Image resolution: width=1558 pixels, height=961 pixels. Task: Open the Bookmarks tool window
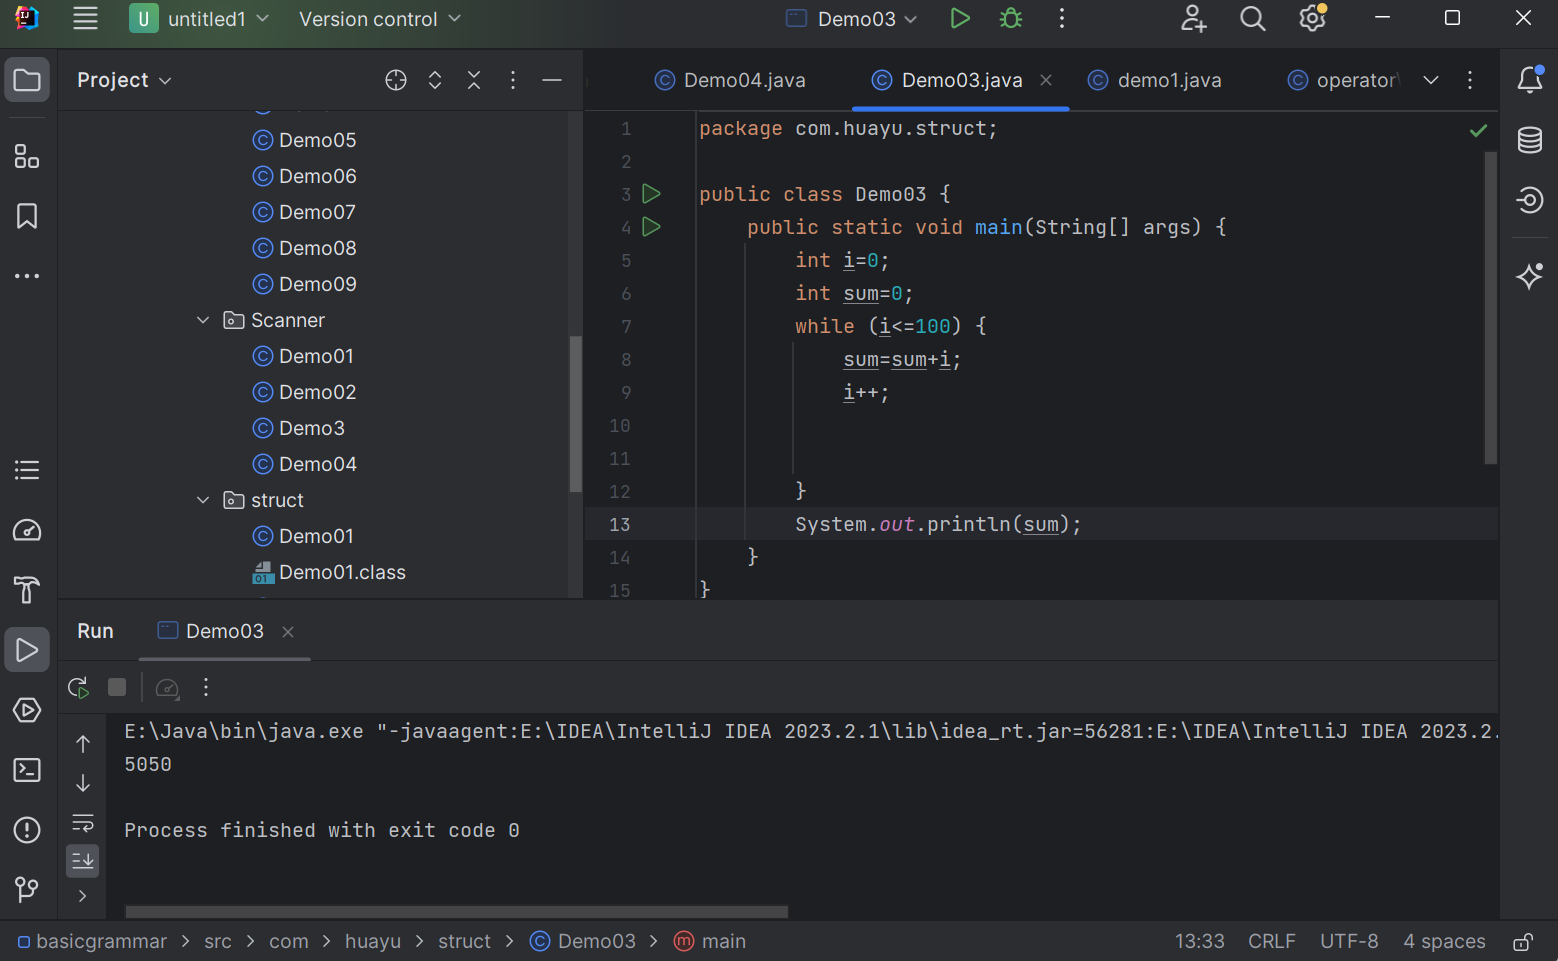pos(27,216)
